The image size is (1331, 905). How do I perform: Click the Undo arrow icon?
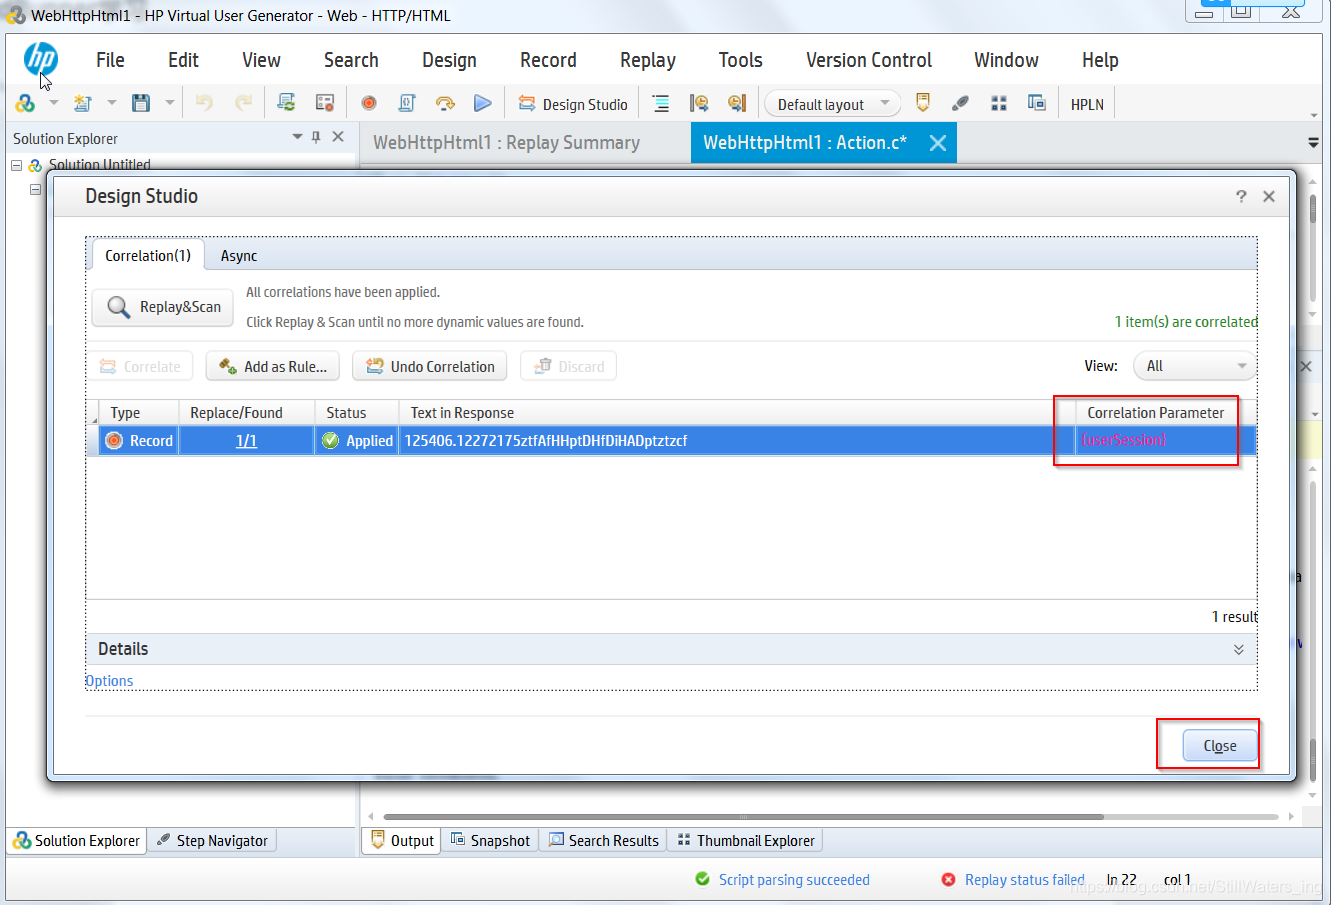point(204,103)
